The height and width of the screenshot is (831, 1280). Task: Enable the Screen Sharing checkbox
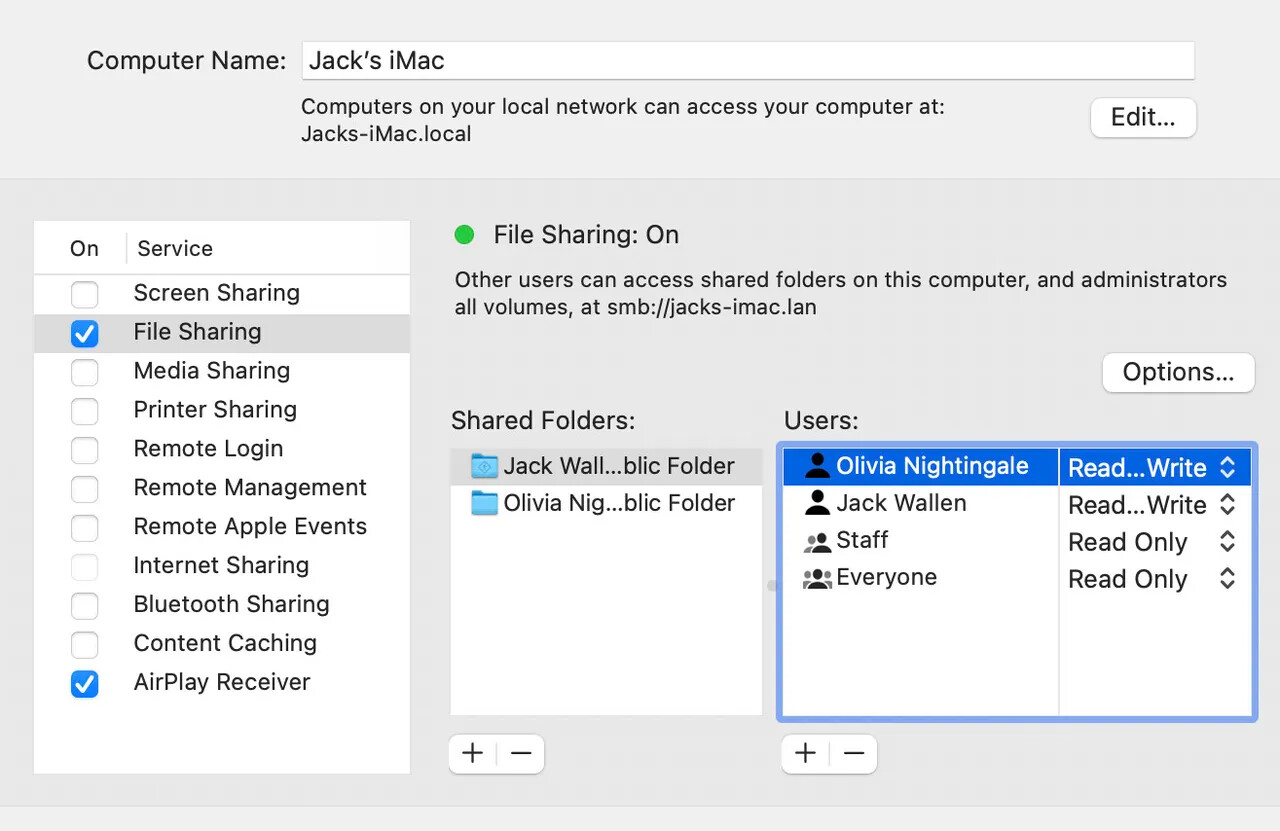pyautogui.click(x=85, y=294)
